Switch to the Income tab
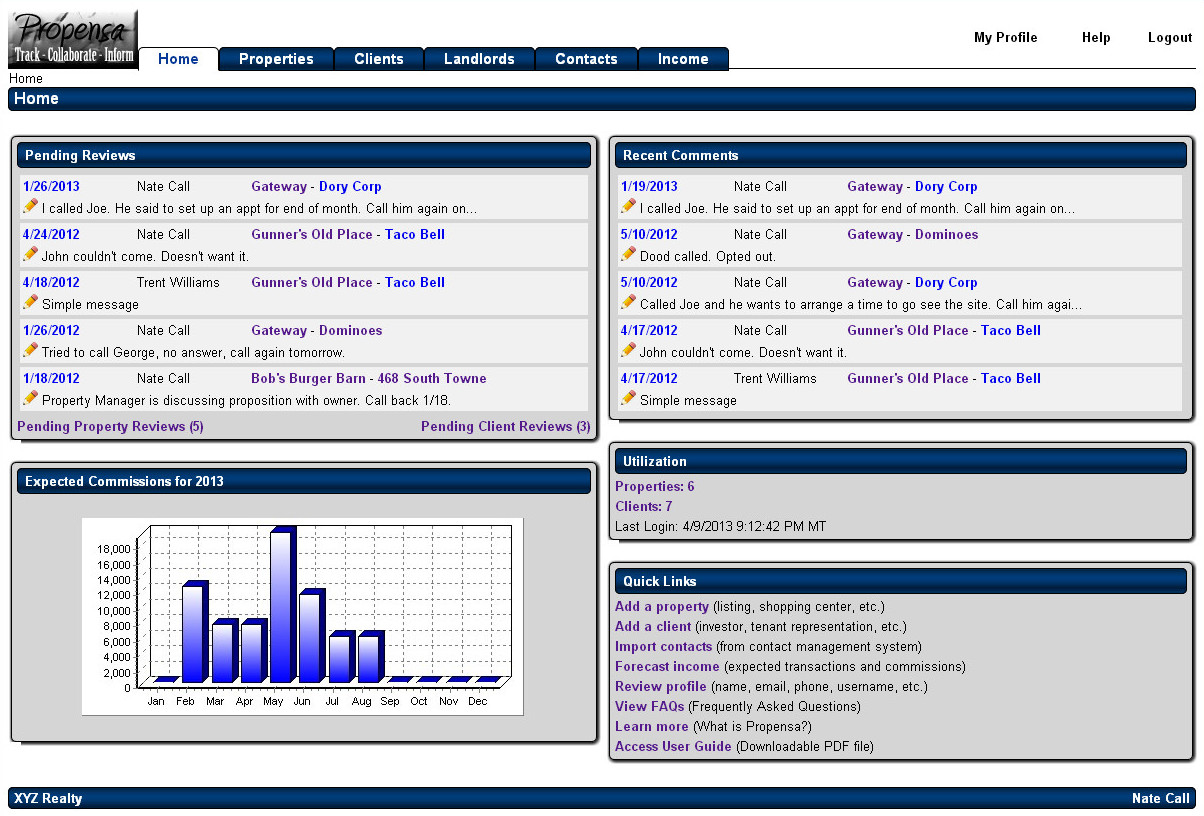 (x=683, y=59)
